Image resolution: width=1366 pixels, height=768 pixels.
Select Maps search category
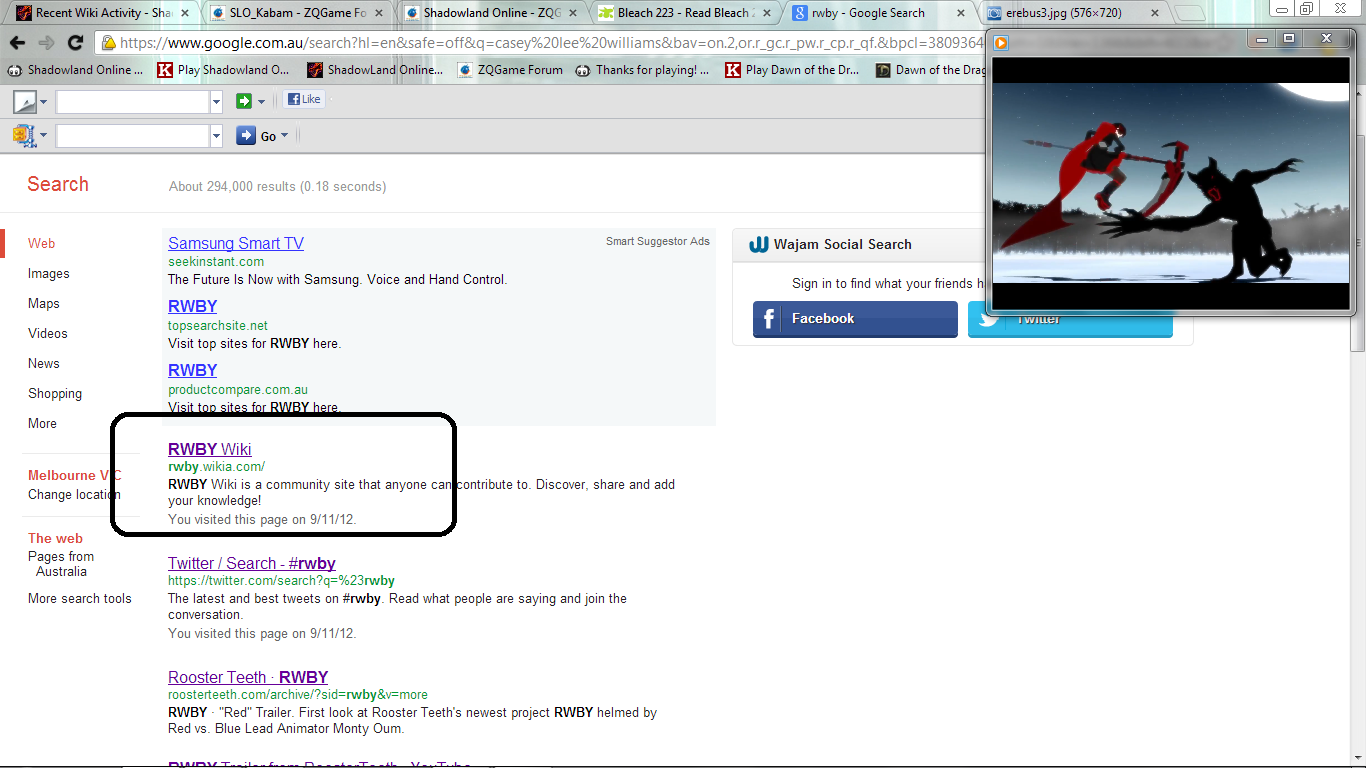44,303
